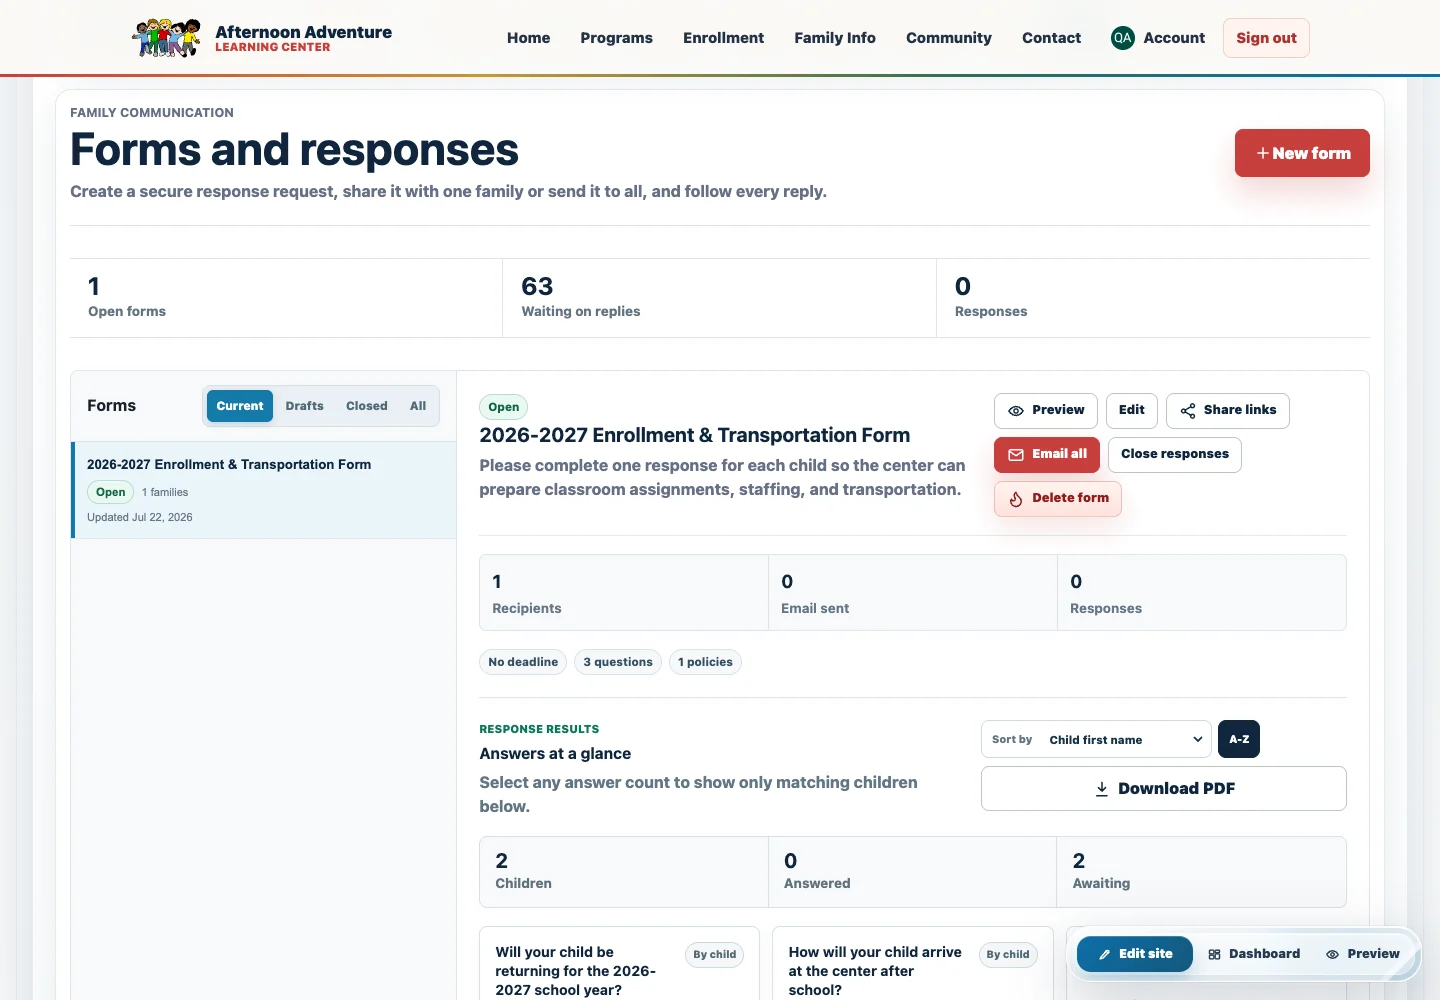This screenshot has height=1000, width=1440.
Task: Click the flame icon on Delete form
Action: point(1015,499)
